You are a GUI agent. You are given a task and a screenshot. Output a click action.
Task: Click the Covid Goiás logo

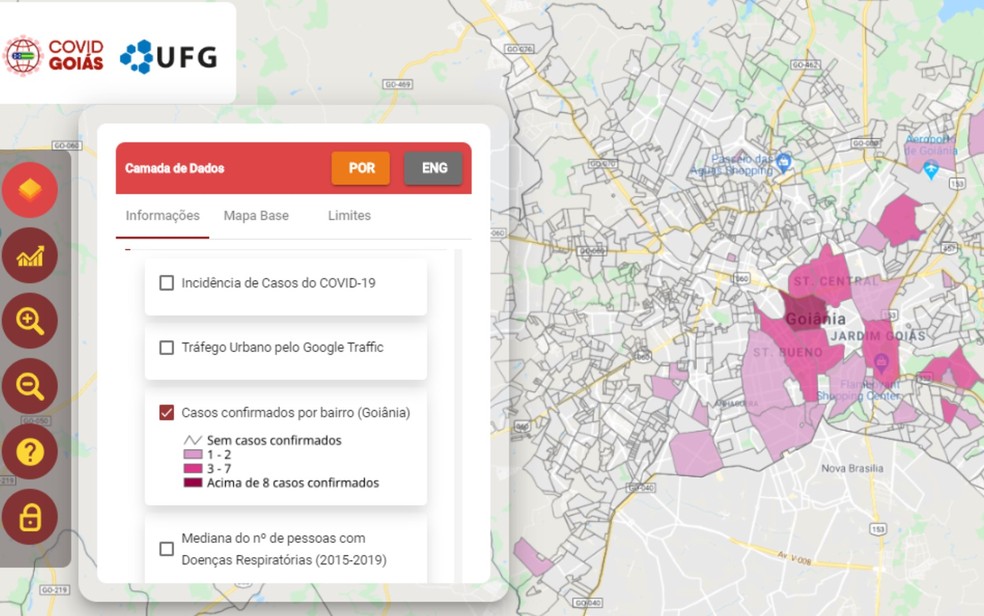coord(54,56)
